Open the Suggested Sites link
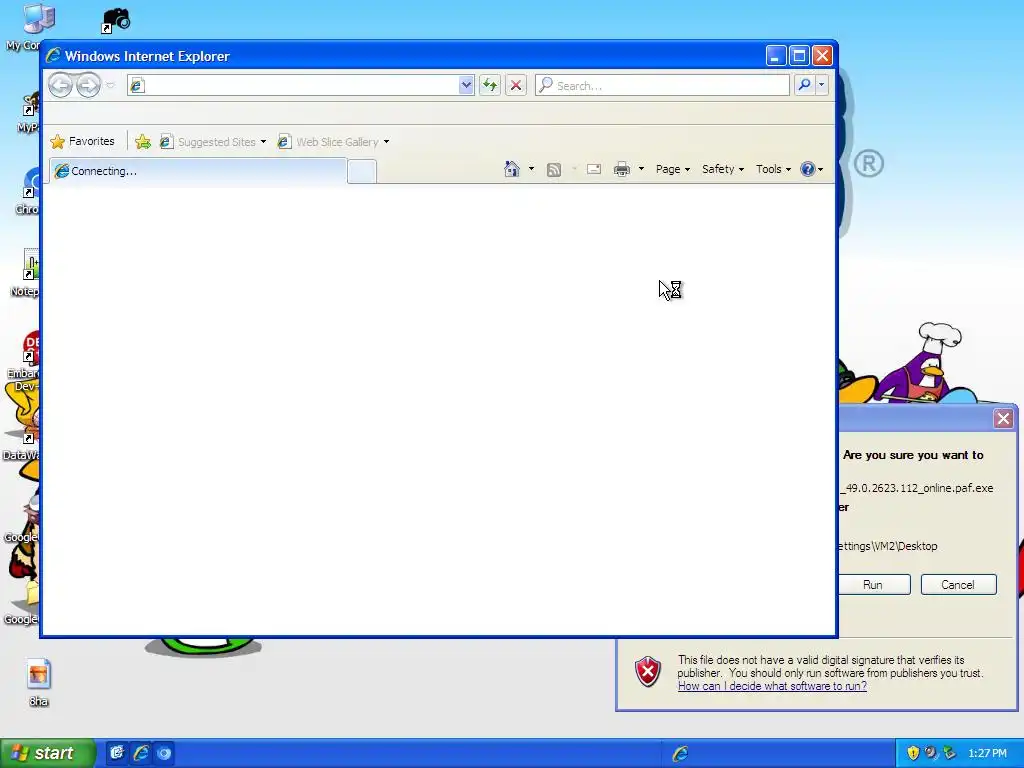Screen dimensions: 1024x768 (209, 142)
